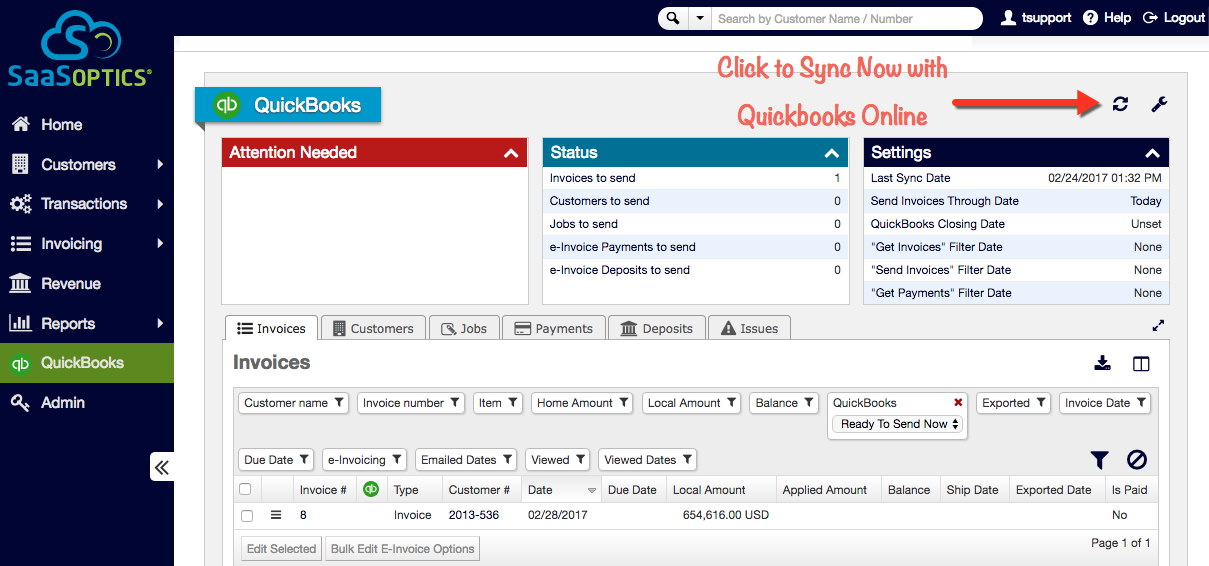
Task: Click the clear filters circle-slash icon
Action: pyautogui.click(x=1137, y=460)
